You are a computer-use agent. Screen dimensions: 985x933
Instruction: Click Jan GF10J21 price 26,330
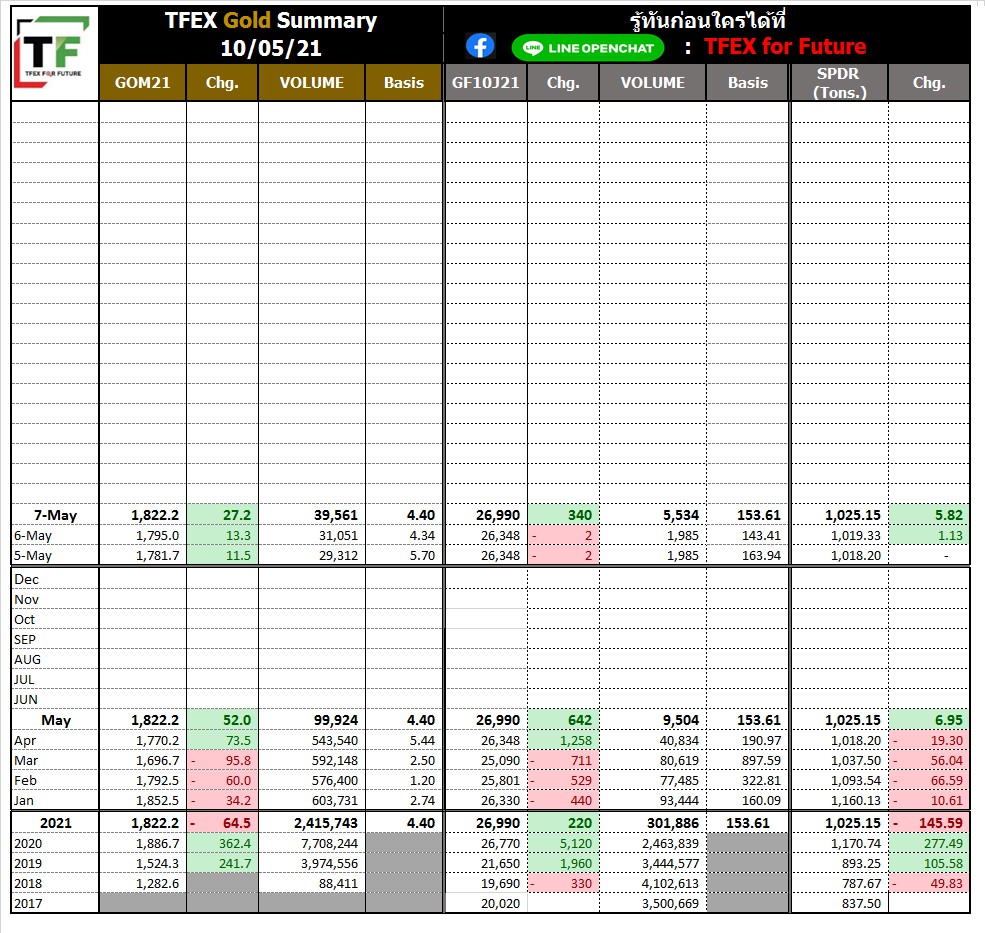click(x=501, y=801)
